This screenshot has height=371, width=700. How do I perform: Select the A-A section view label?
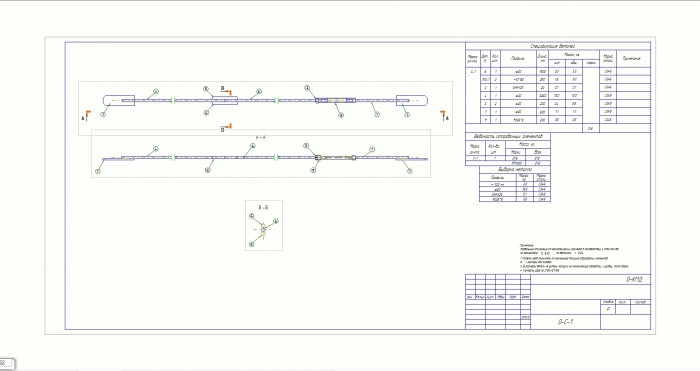[x=261, y=138]
